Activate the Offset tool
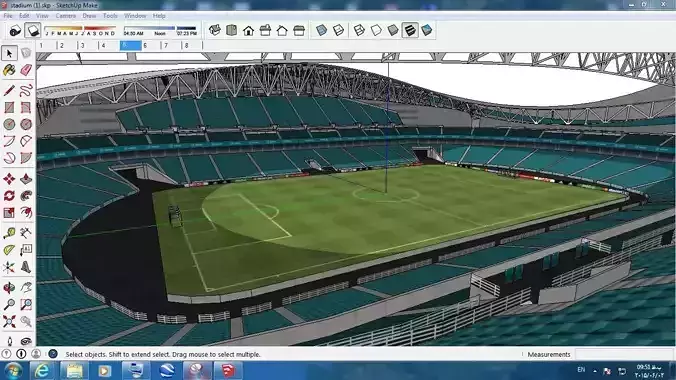The image size is (676, 380). click(26, 212)
